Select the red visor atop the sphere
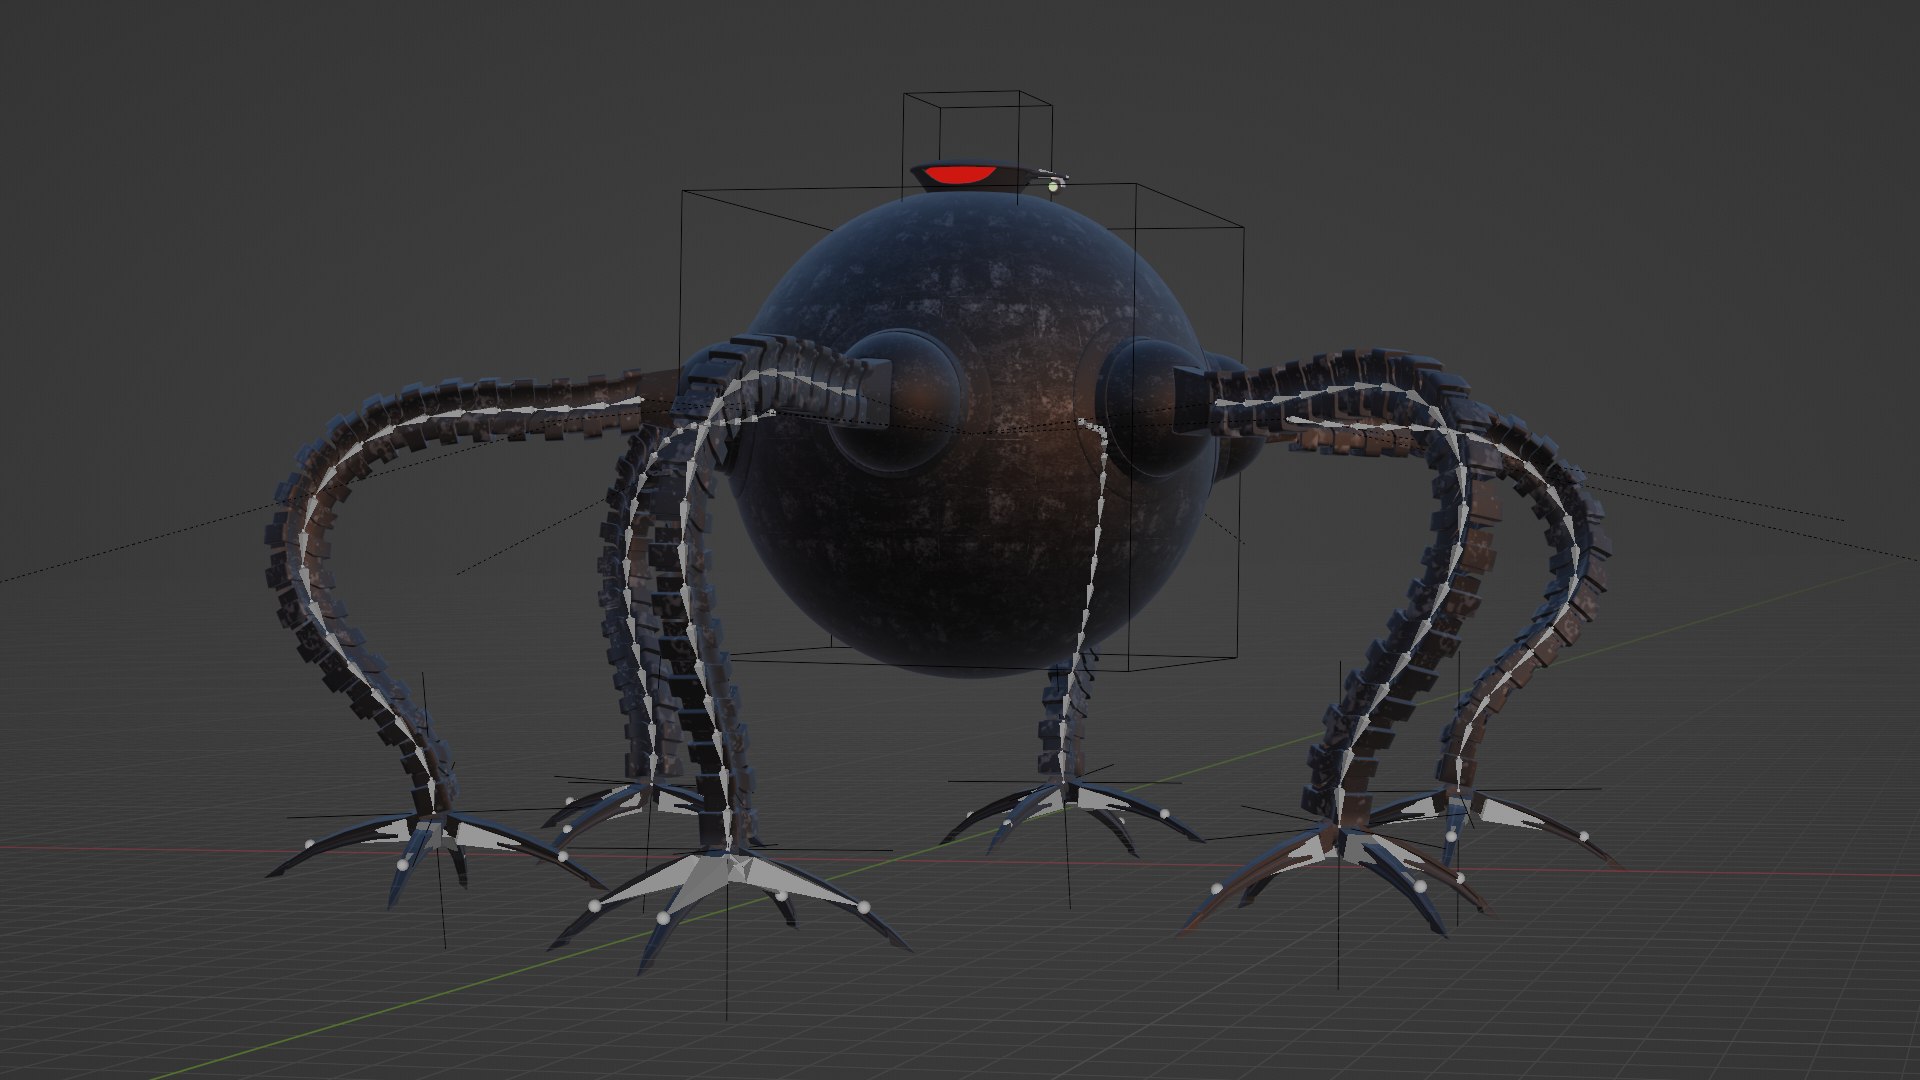This screenshot has width=1920, height=1080. tap(959, 177)
